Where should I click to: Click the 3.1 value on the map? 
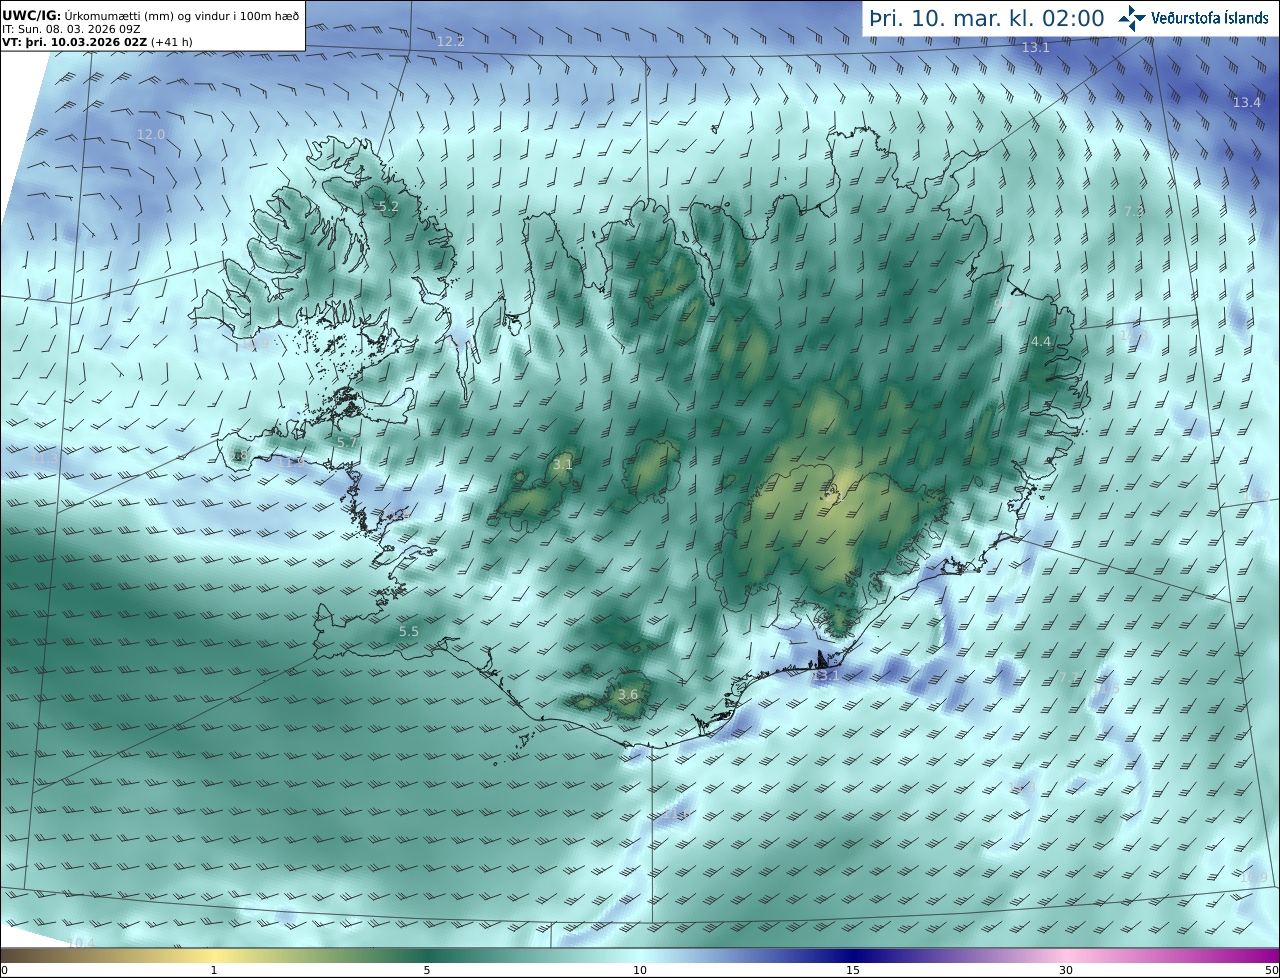click(563, 464)
